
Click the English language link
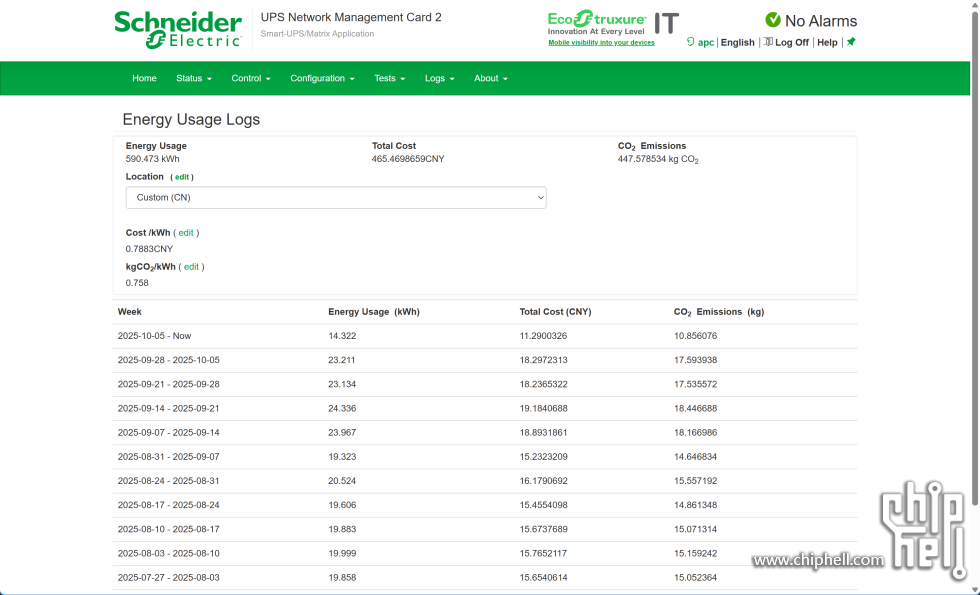pos(737,42)
